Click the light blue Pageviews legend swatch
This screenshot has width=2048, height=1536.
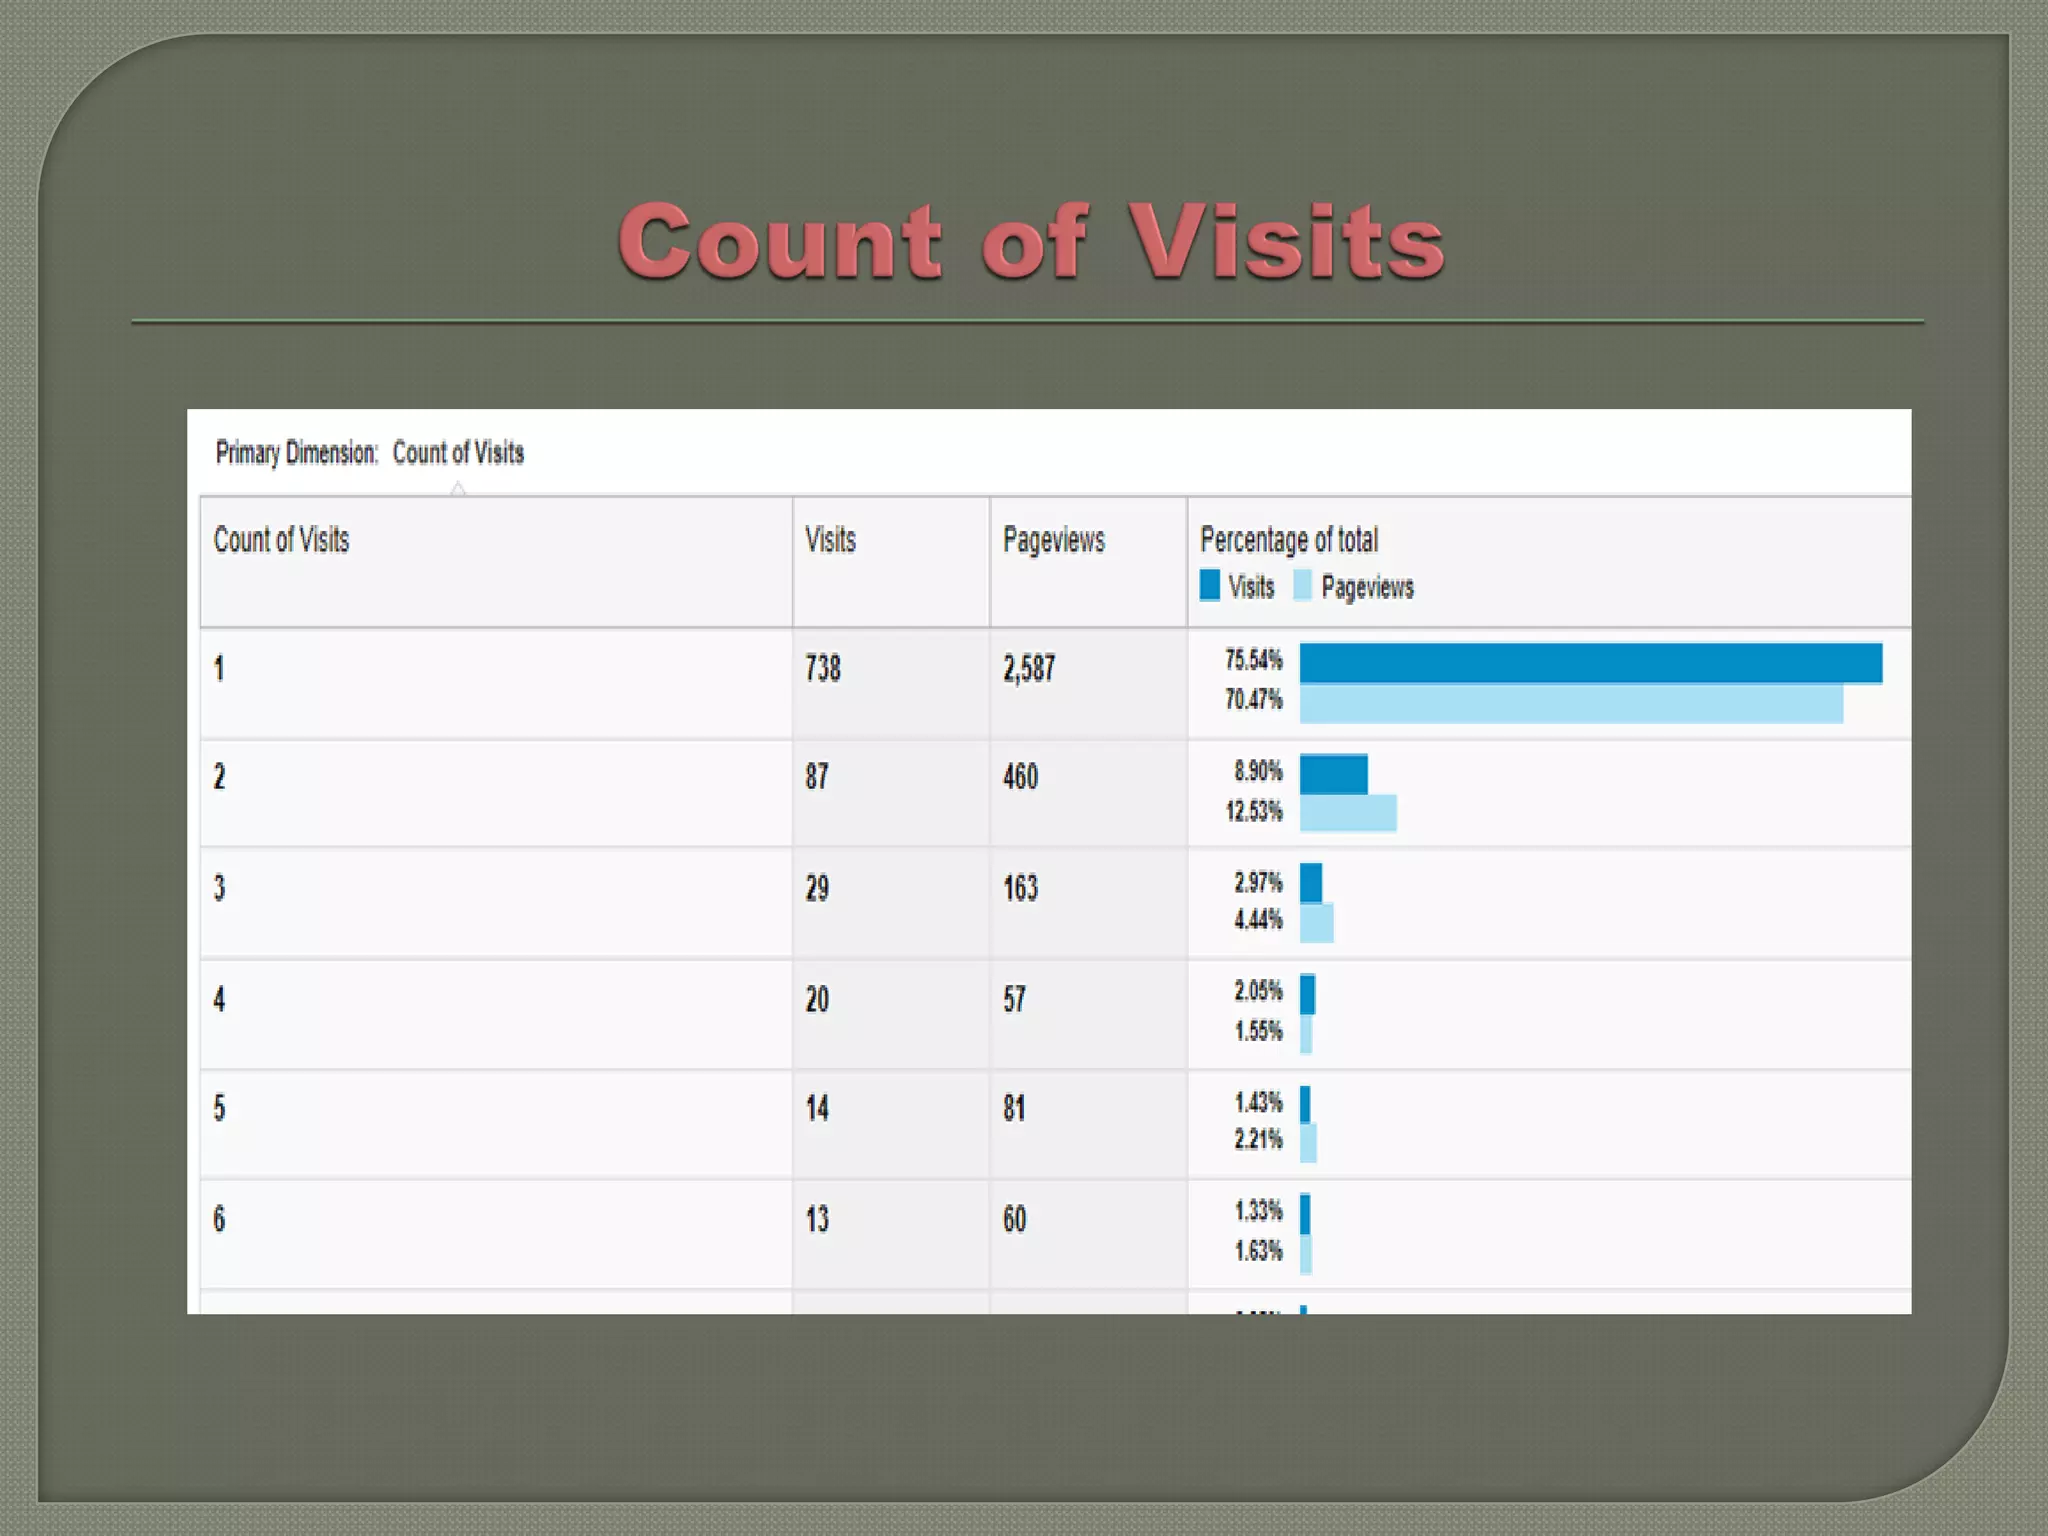(1302, 585)
